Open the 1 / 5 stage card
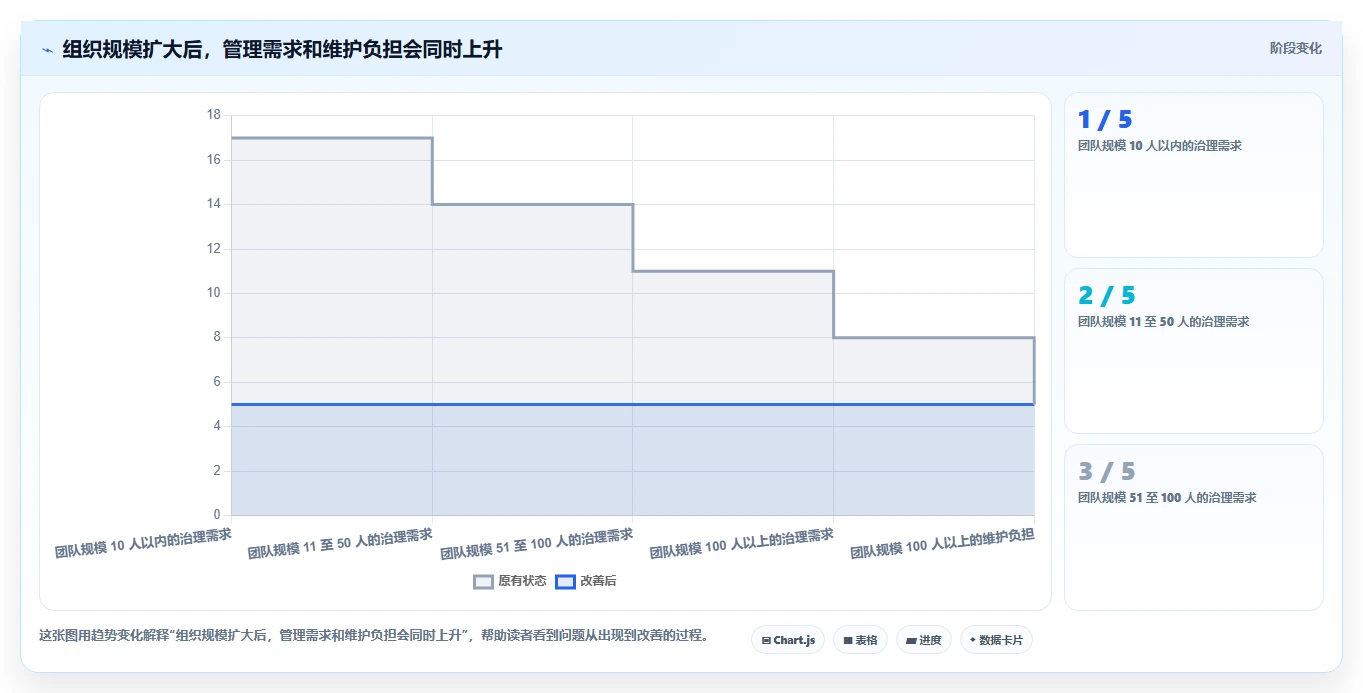The image size is (1363, 693). (1194, 175)
